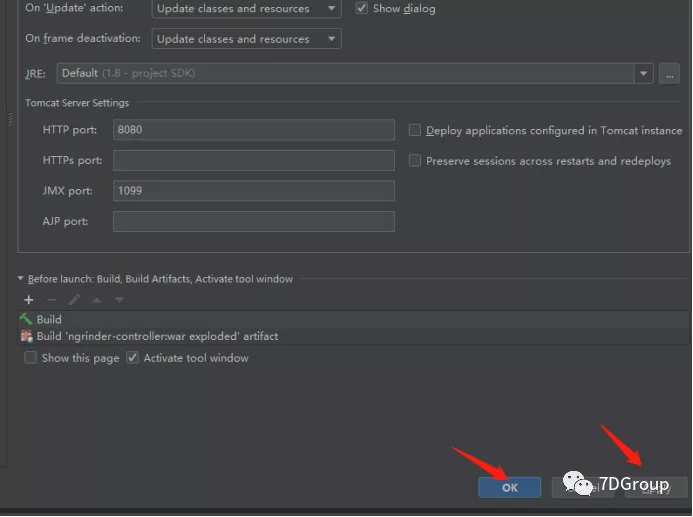Screen dimensions: 693x517
Task: Enable Preserve sessions across restarts and redeploys
Action: coord(415,160)
